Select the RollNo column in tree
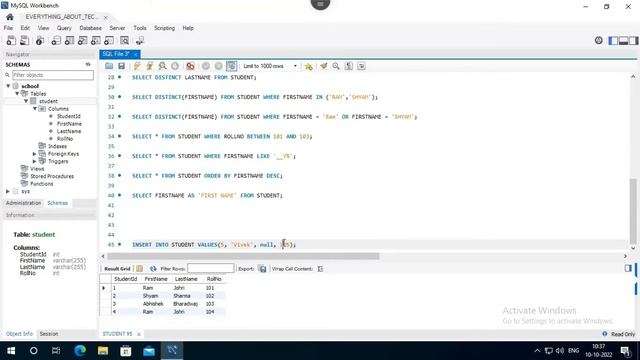640x360 pixels. [65, 139]
